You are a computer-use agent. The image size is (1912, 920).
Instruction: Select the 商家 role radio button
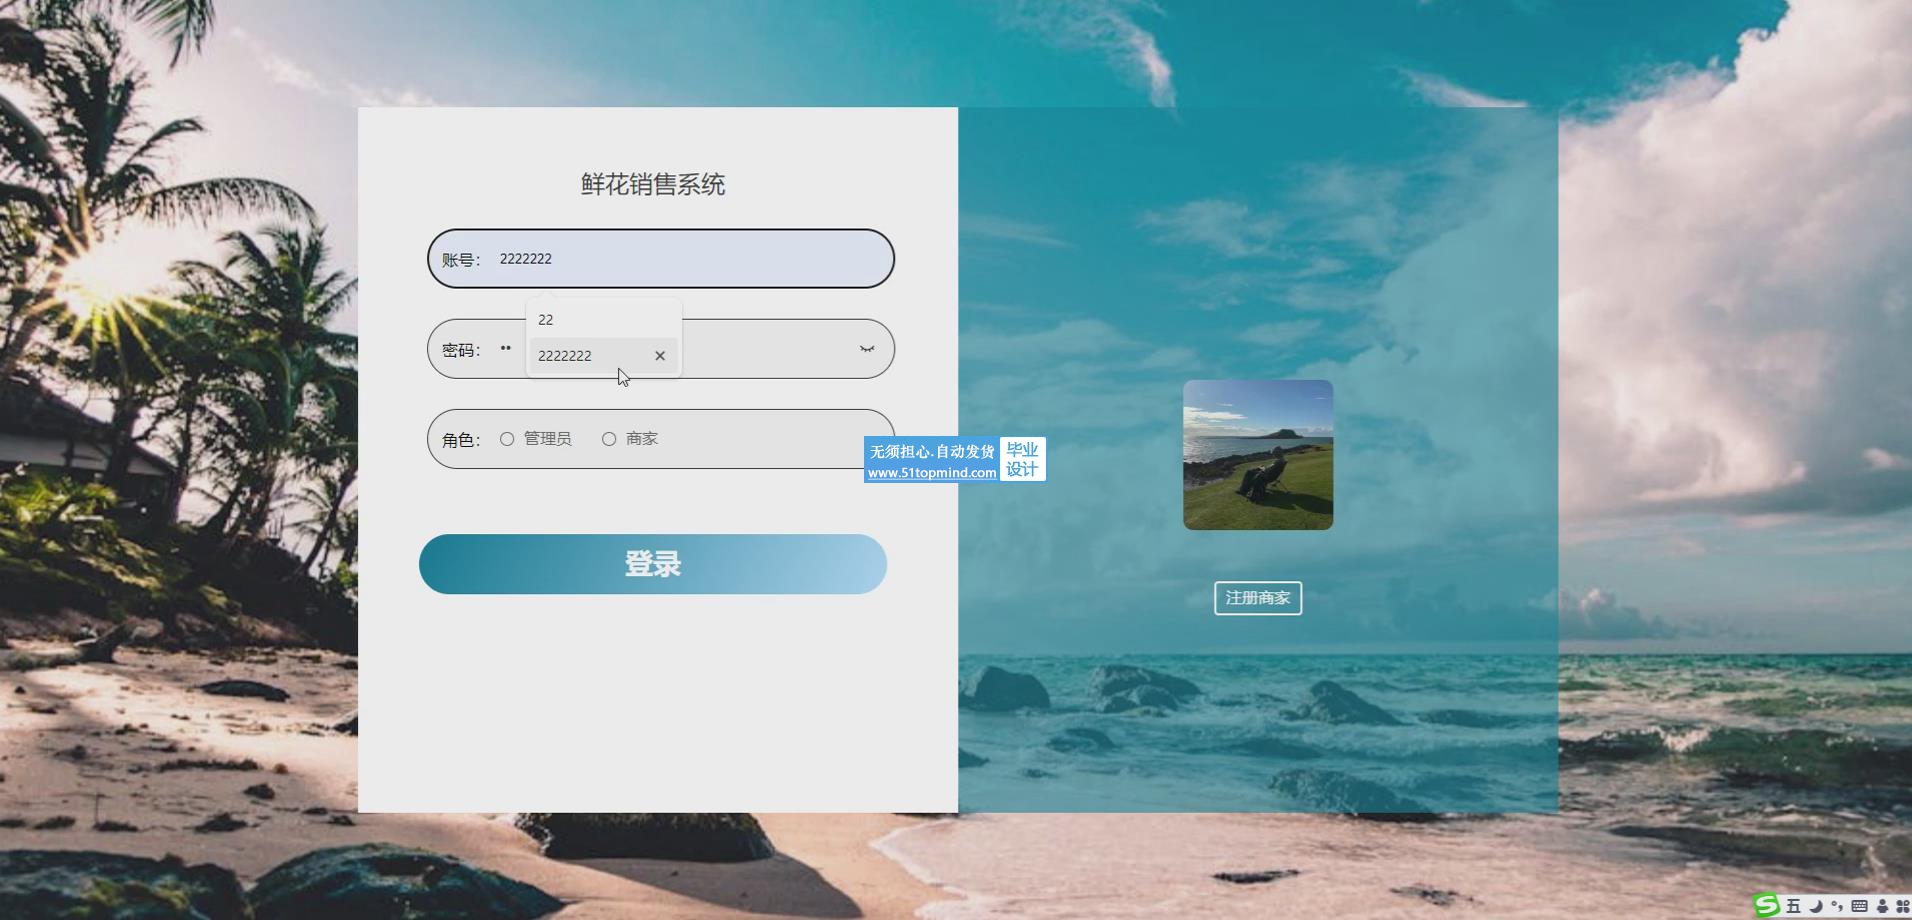609,439
